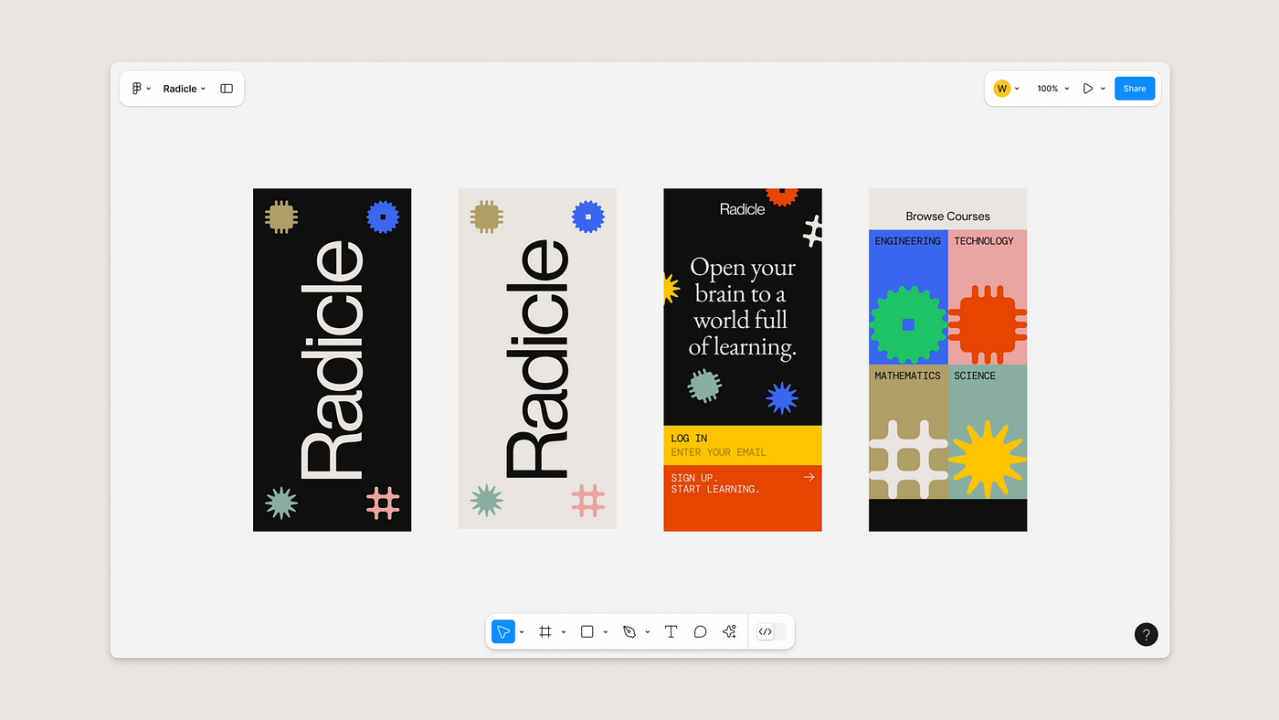Click the Figma logo icon
This screenshot has width=1279, height=720.
tap(137, 88)
